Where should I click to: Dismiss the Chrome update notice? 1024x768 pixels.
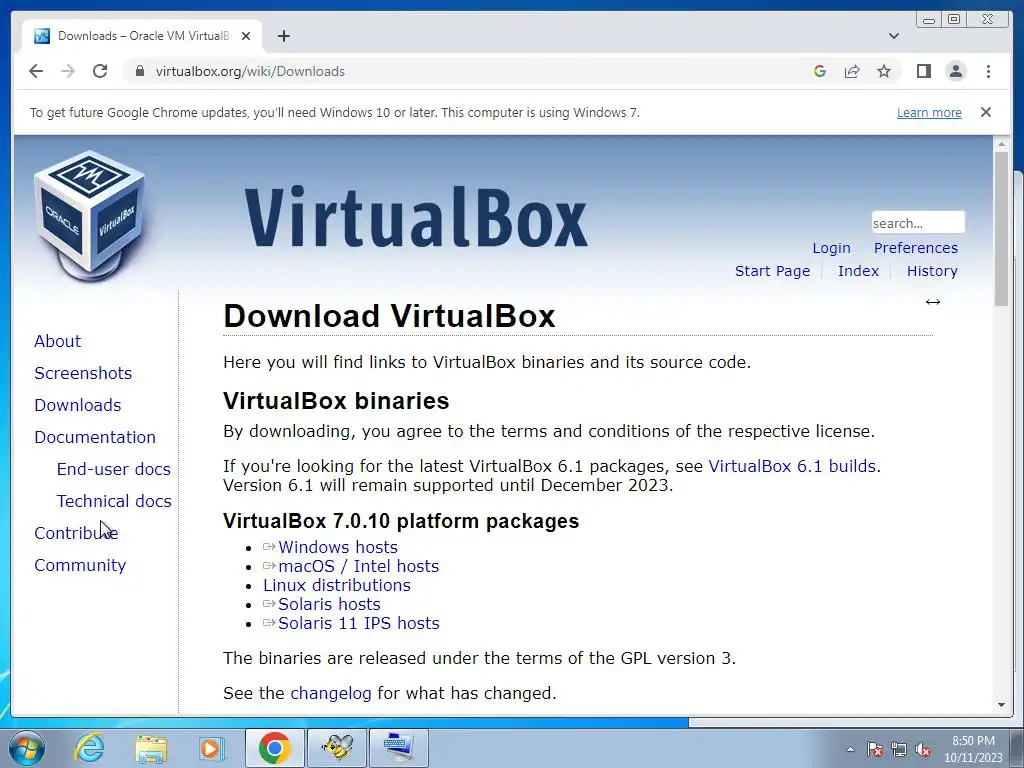(x=985, y=112)
